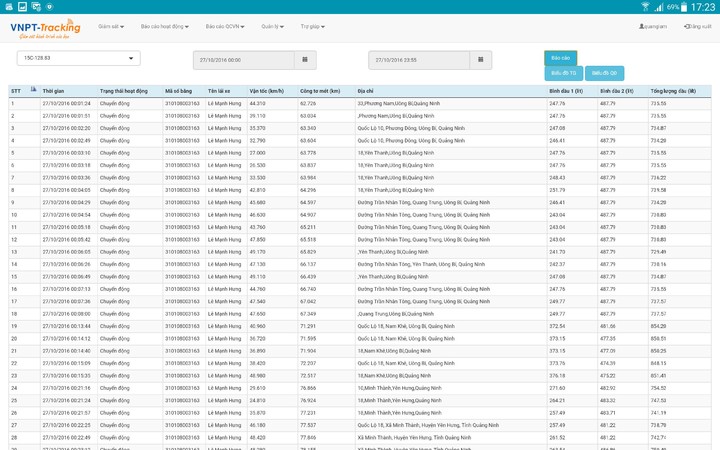Click address in row 3, Quốc Lộ 10 Phương Đông

[x=411, y=128]
